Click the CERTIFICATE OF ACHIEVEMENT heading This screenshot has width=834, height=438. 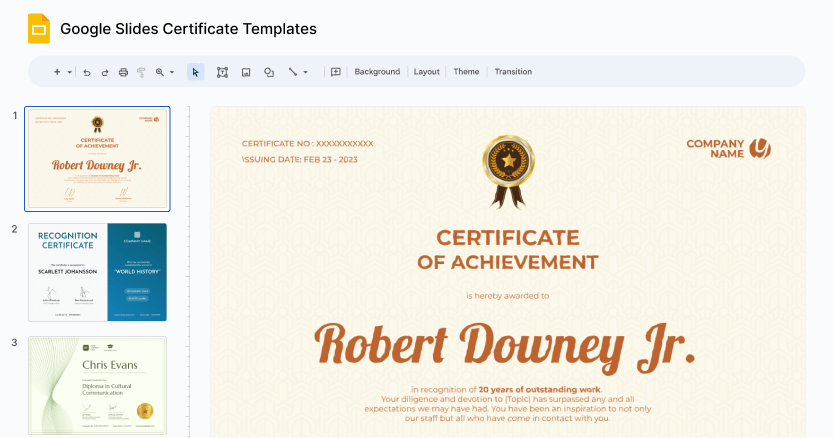click(x=508, y=250)
